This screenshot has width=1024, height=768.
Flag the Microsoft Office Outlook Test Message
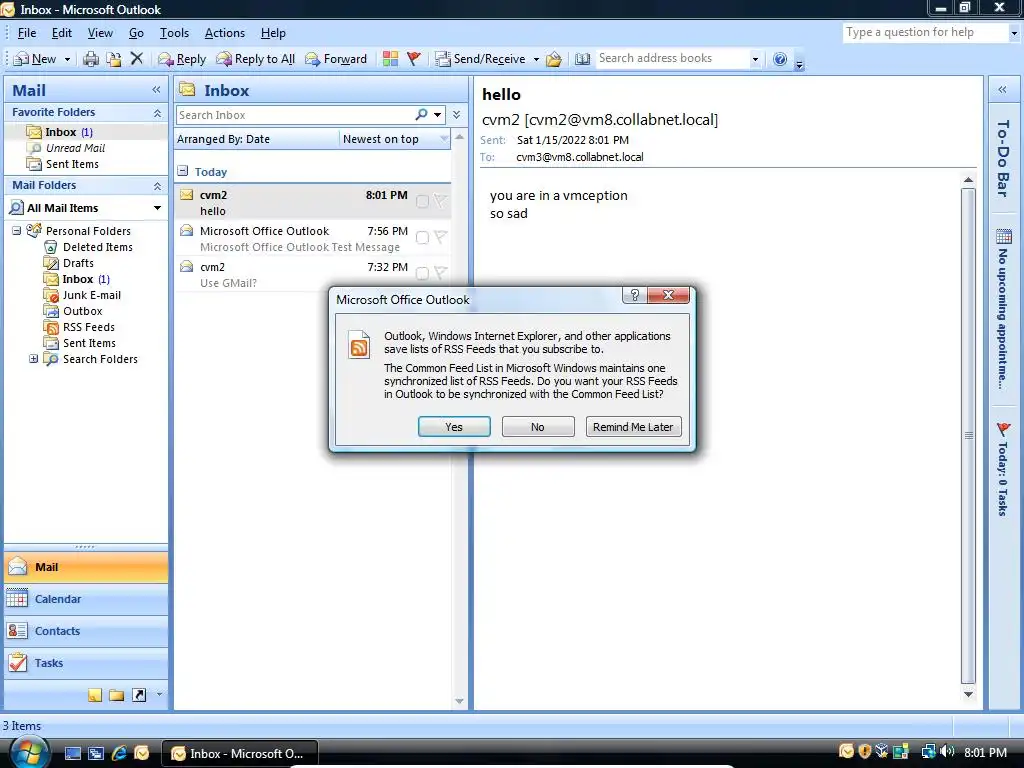coord(441,237)
